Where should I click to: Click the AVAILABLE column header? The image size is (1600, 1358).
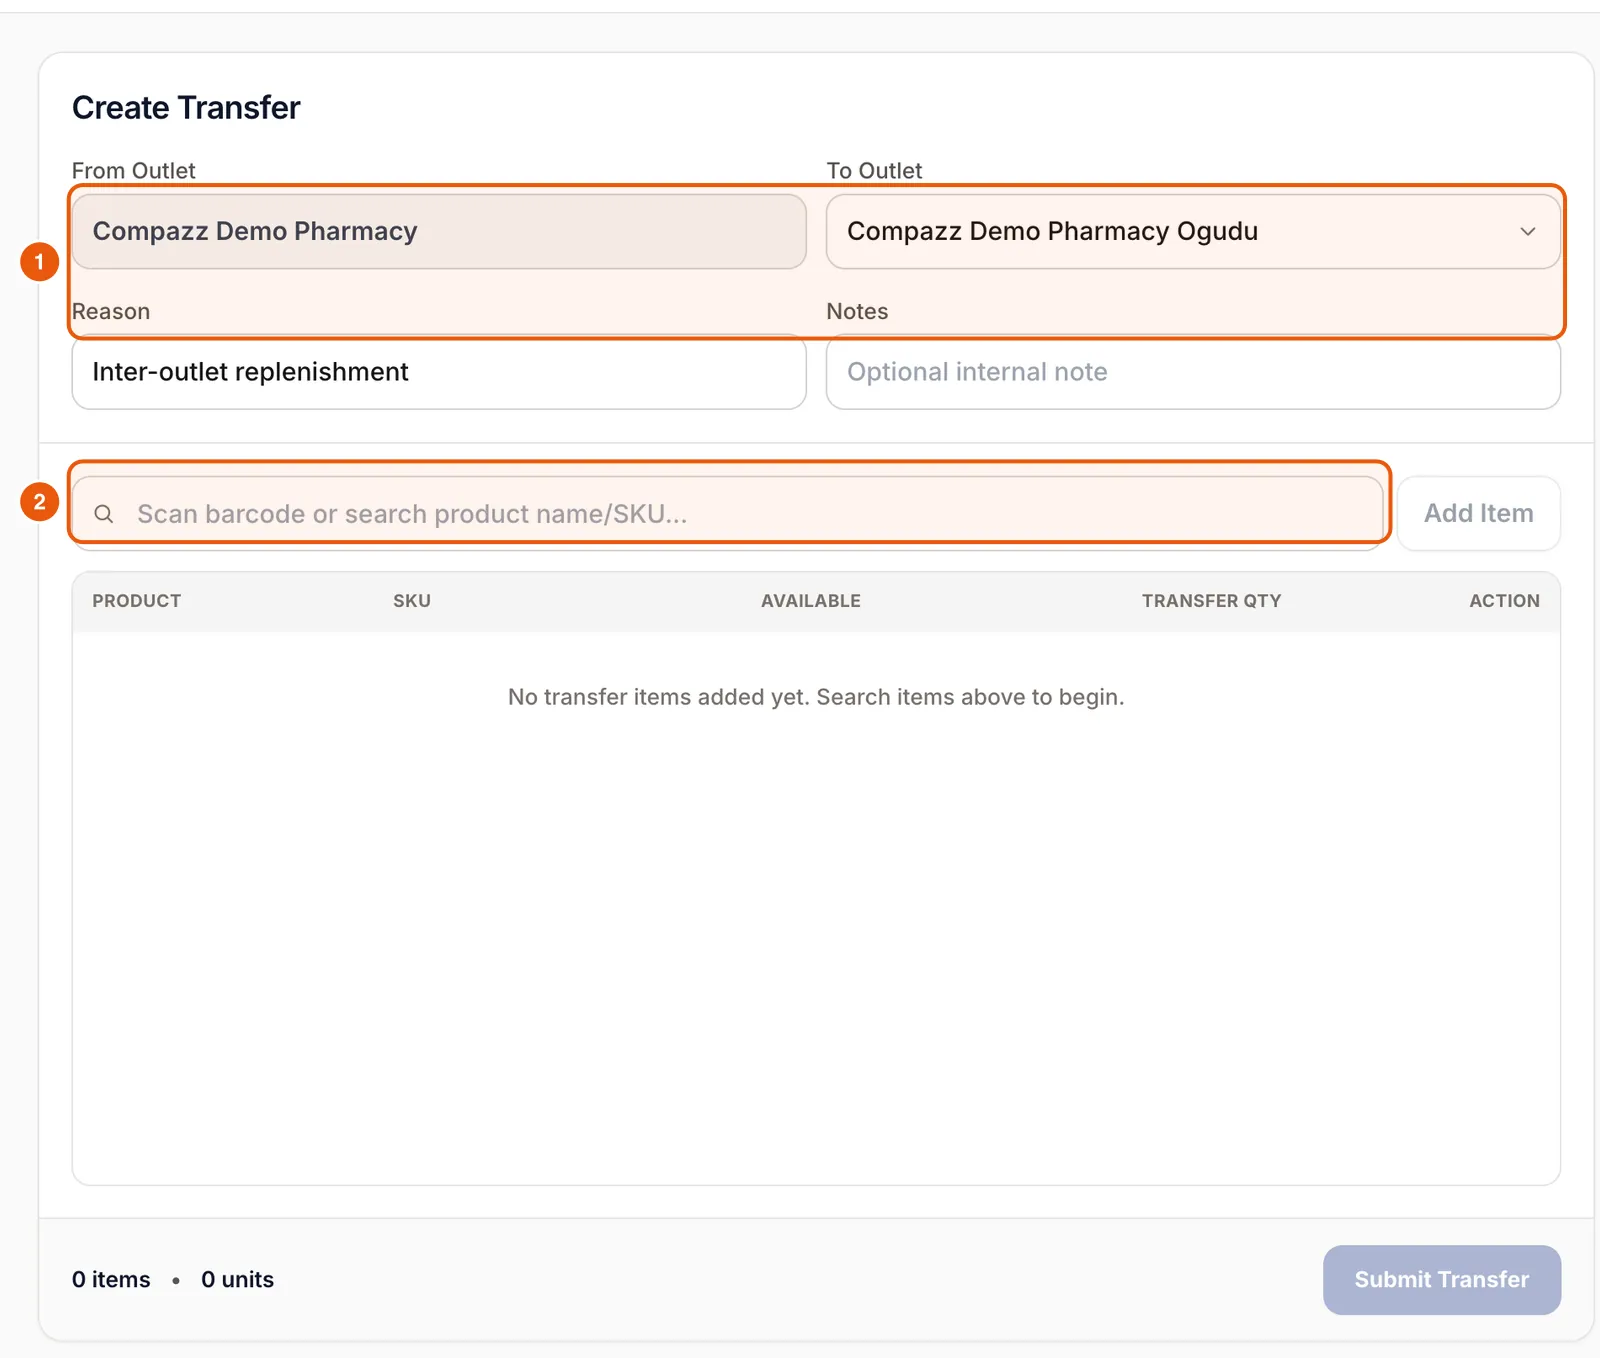[x=811, y=601]
